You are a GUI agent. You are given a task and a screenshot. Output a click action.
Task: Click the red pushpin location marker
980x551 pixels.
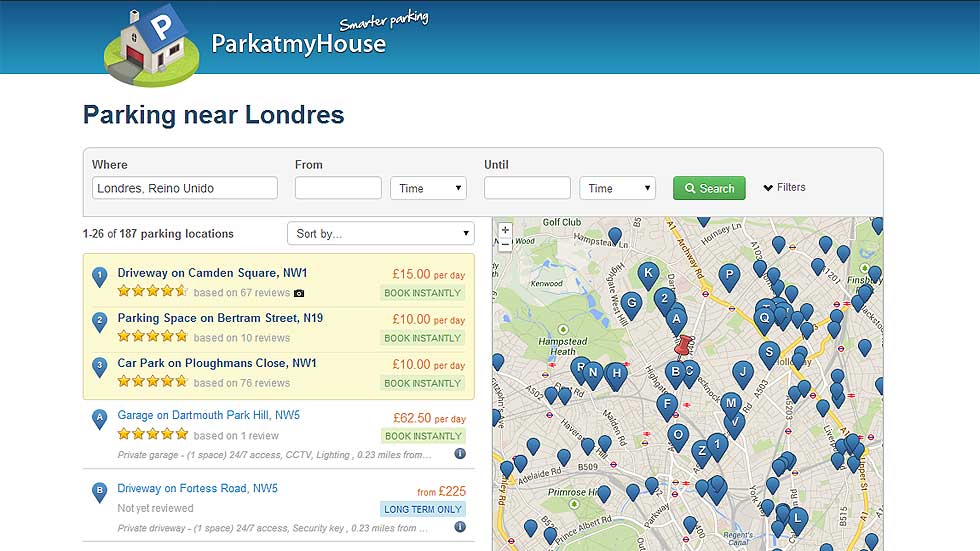(x=684, y=345)
